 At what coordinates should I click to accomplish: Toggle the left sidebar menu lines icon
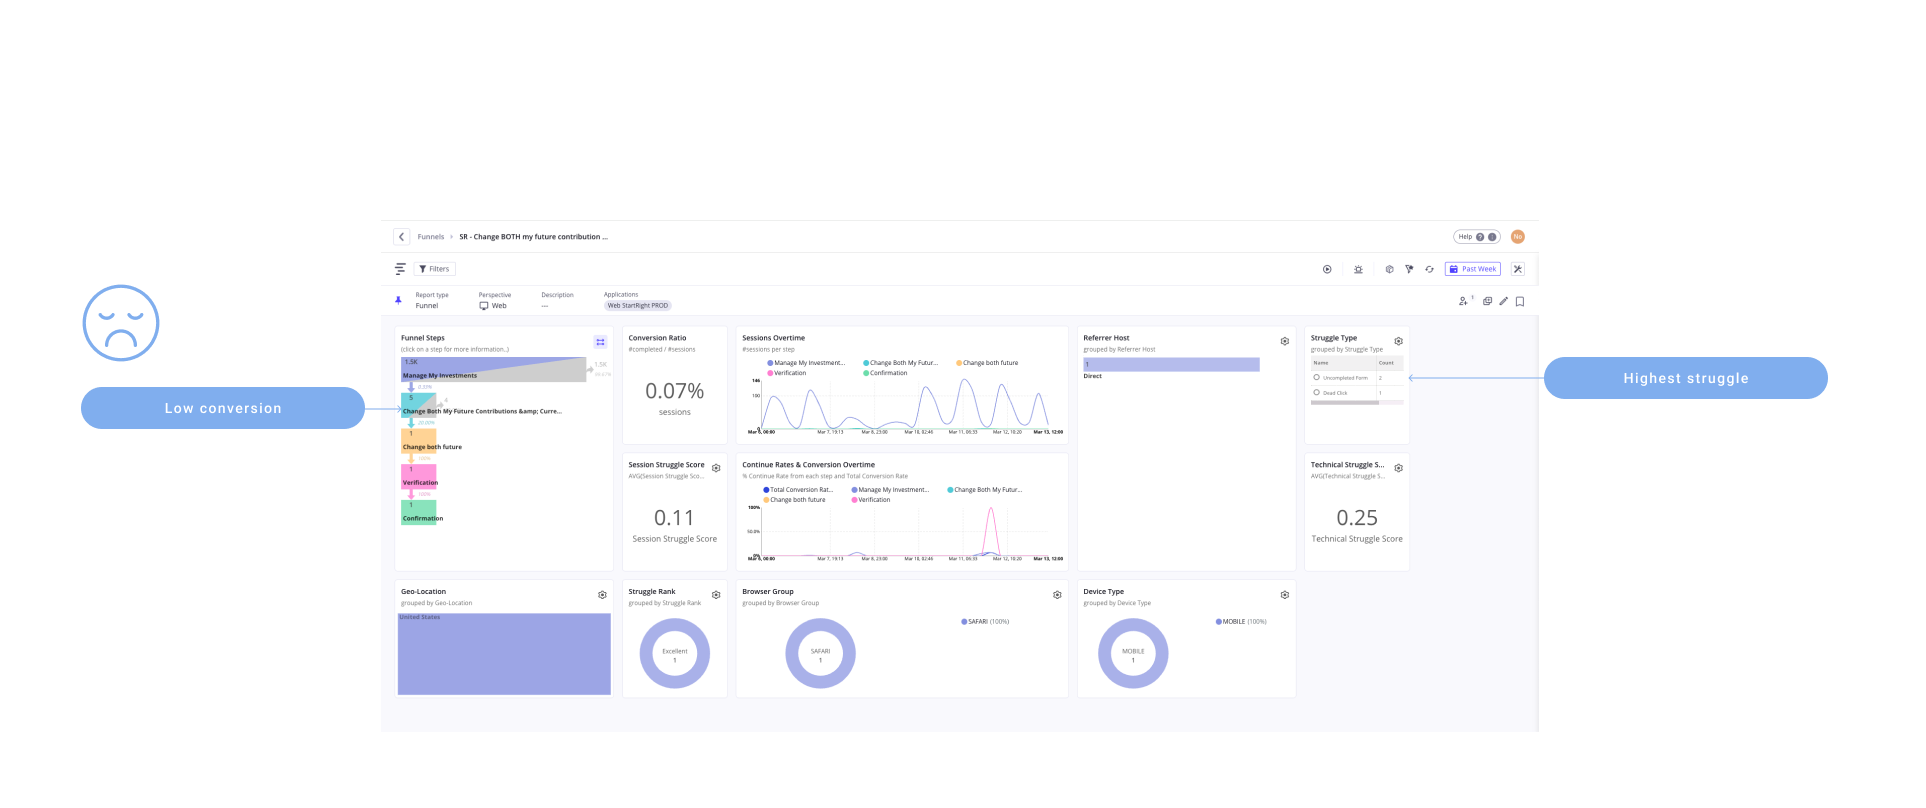pos(400,269)
